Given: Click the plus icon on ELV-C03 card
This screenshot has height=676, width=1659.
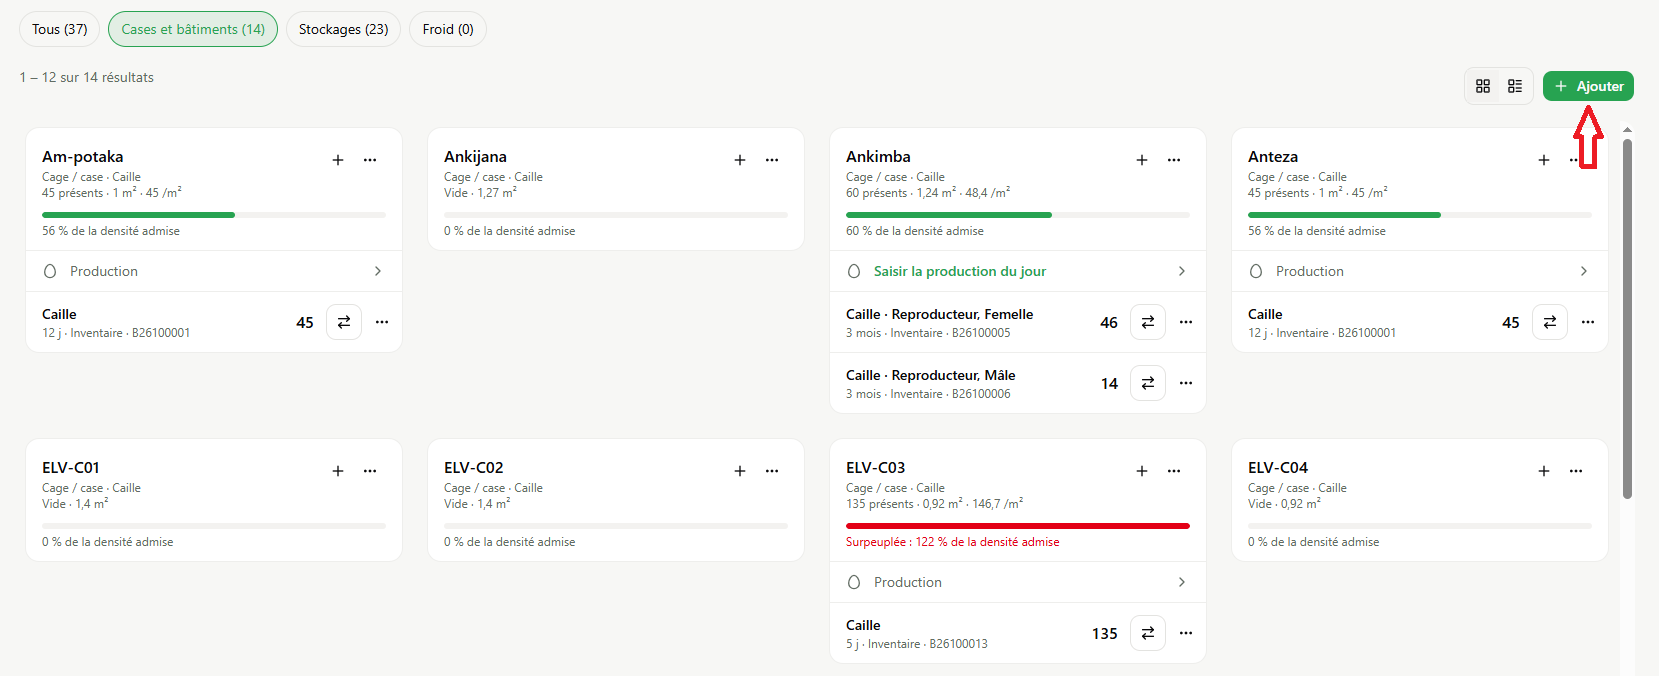Looking at the screenshot, I should pyautogui.click(x=1142, y=471).
